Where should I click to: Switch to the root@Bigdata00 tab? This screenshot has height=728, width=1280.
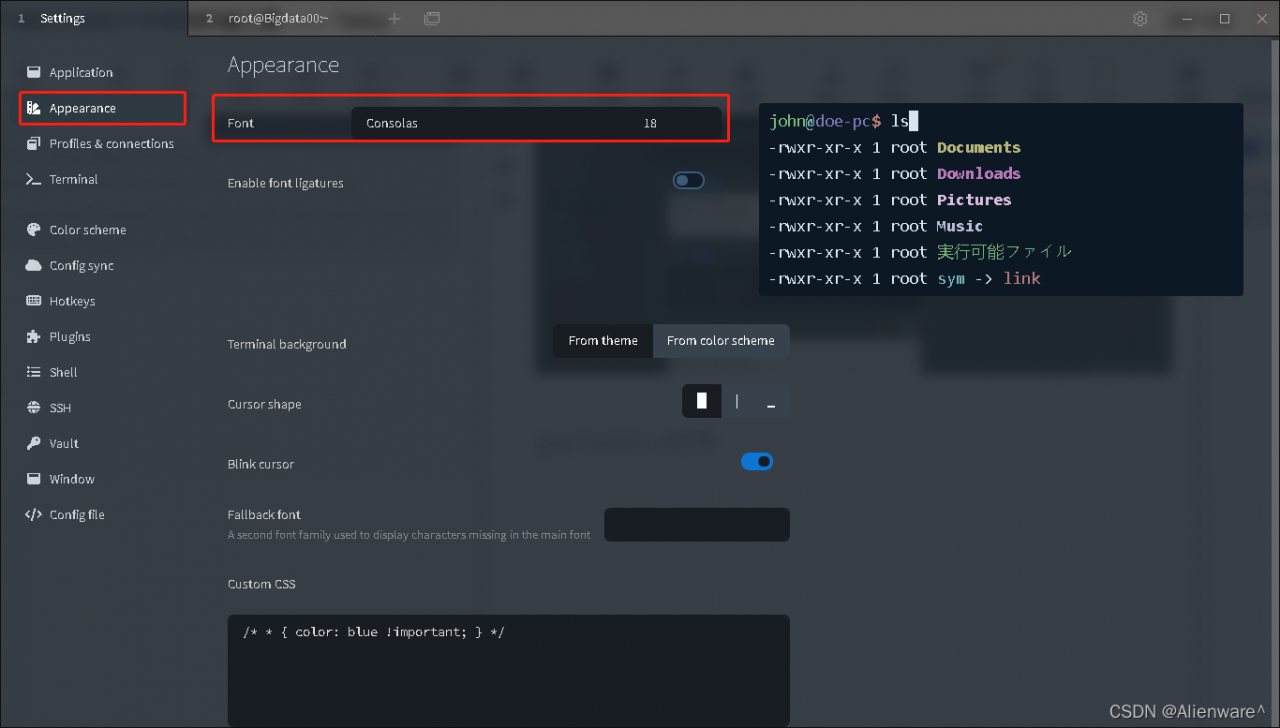coord(278,18)
